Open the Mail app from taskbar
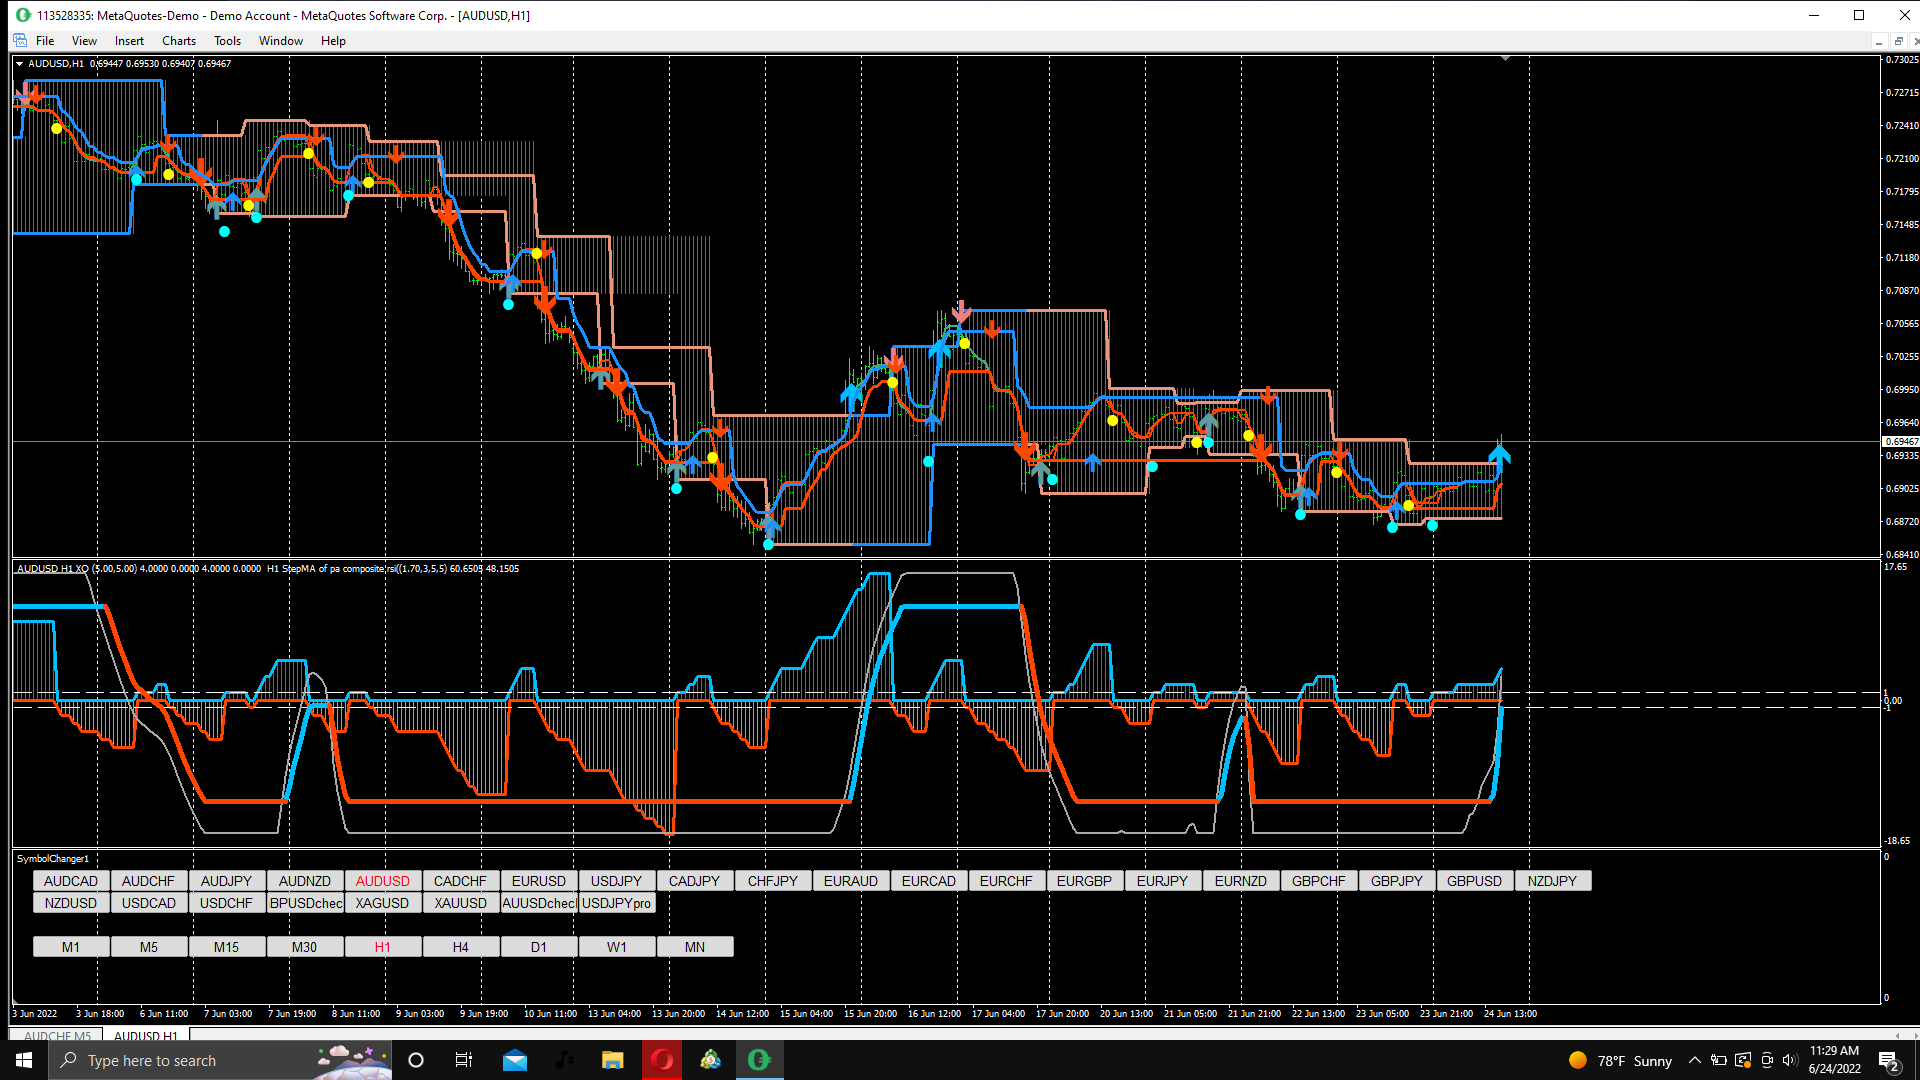Image resolution: width=1920 pixels, height=1080 pixels. tap(515, 1060)
